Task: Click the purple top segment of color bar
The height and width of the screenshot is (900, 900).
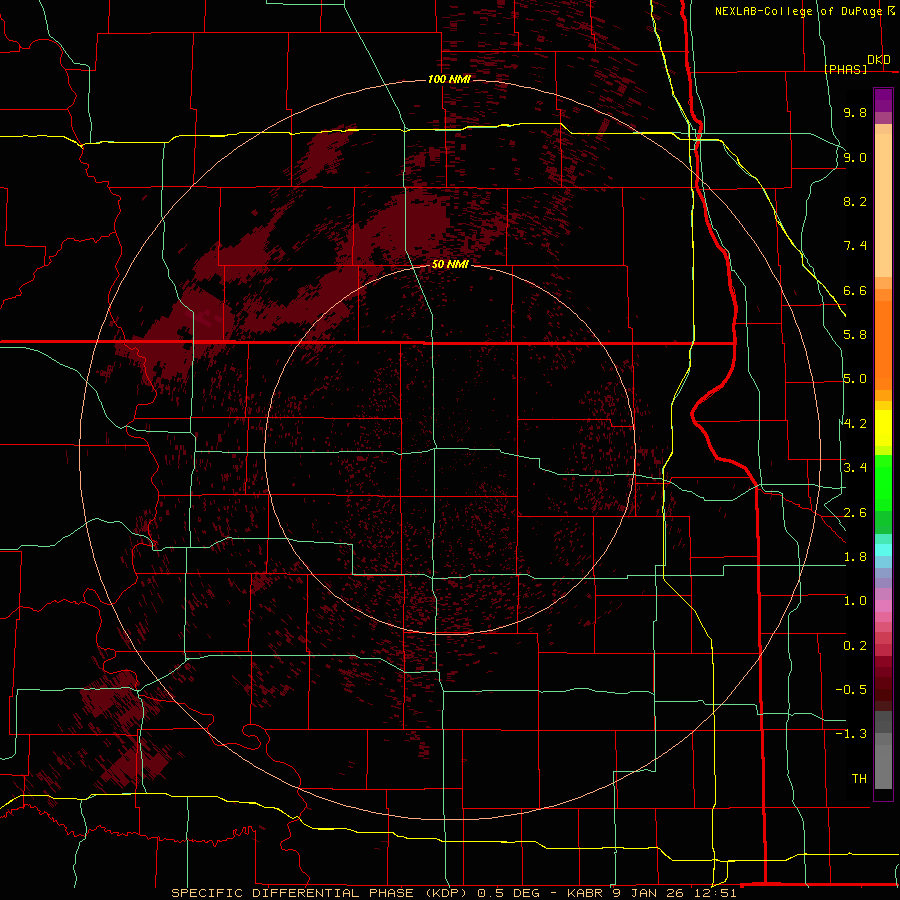Action: click(x=883, y=100)
